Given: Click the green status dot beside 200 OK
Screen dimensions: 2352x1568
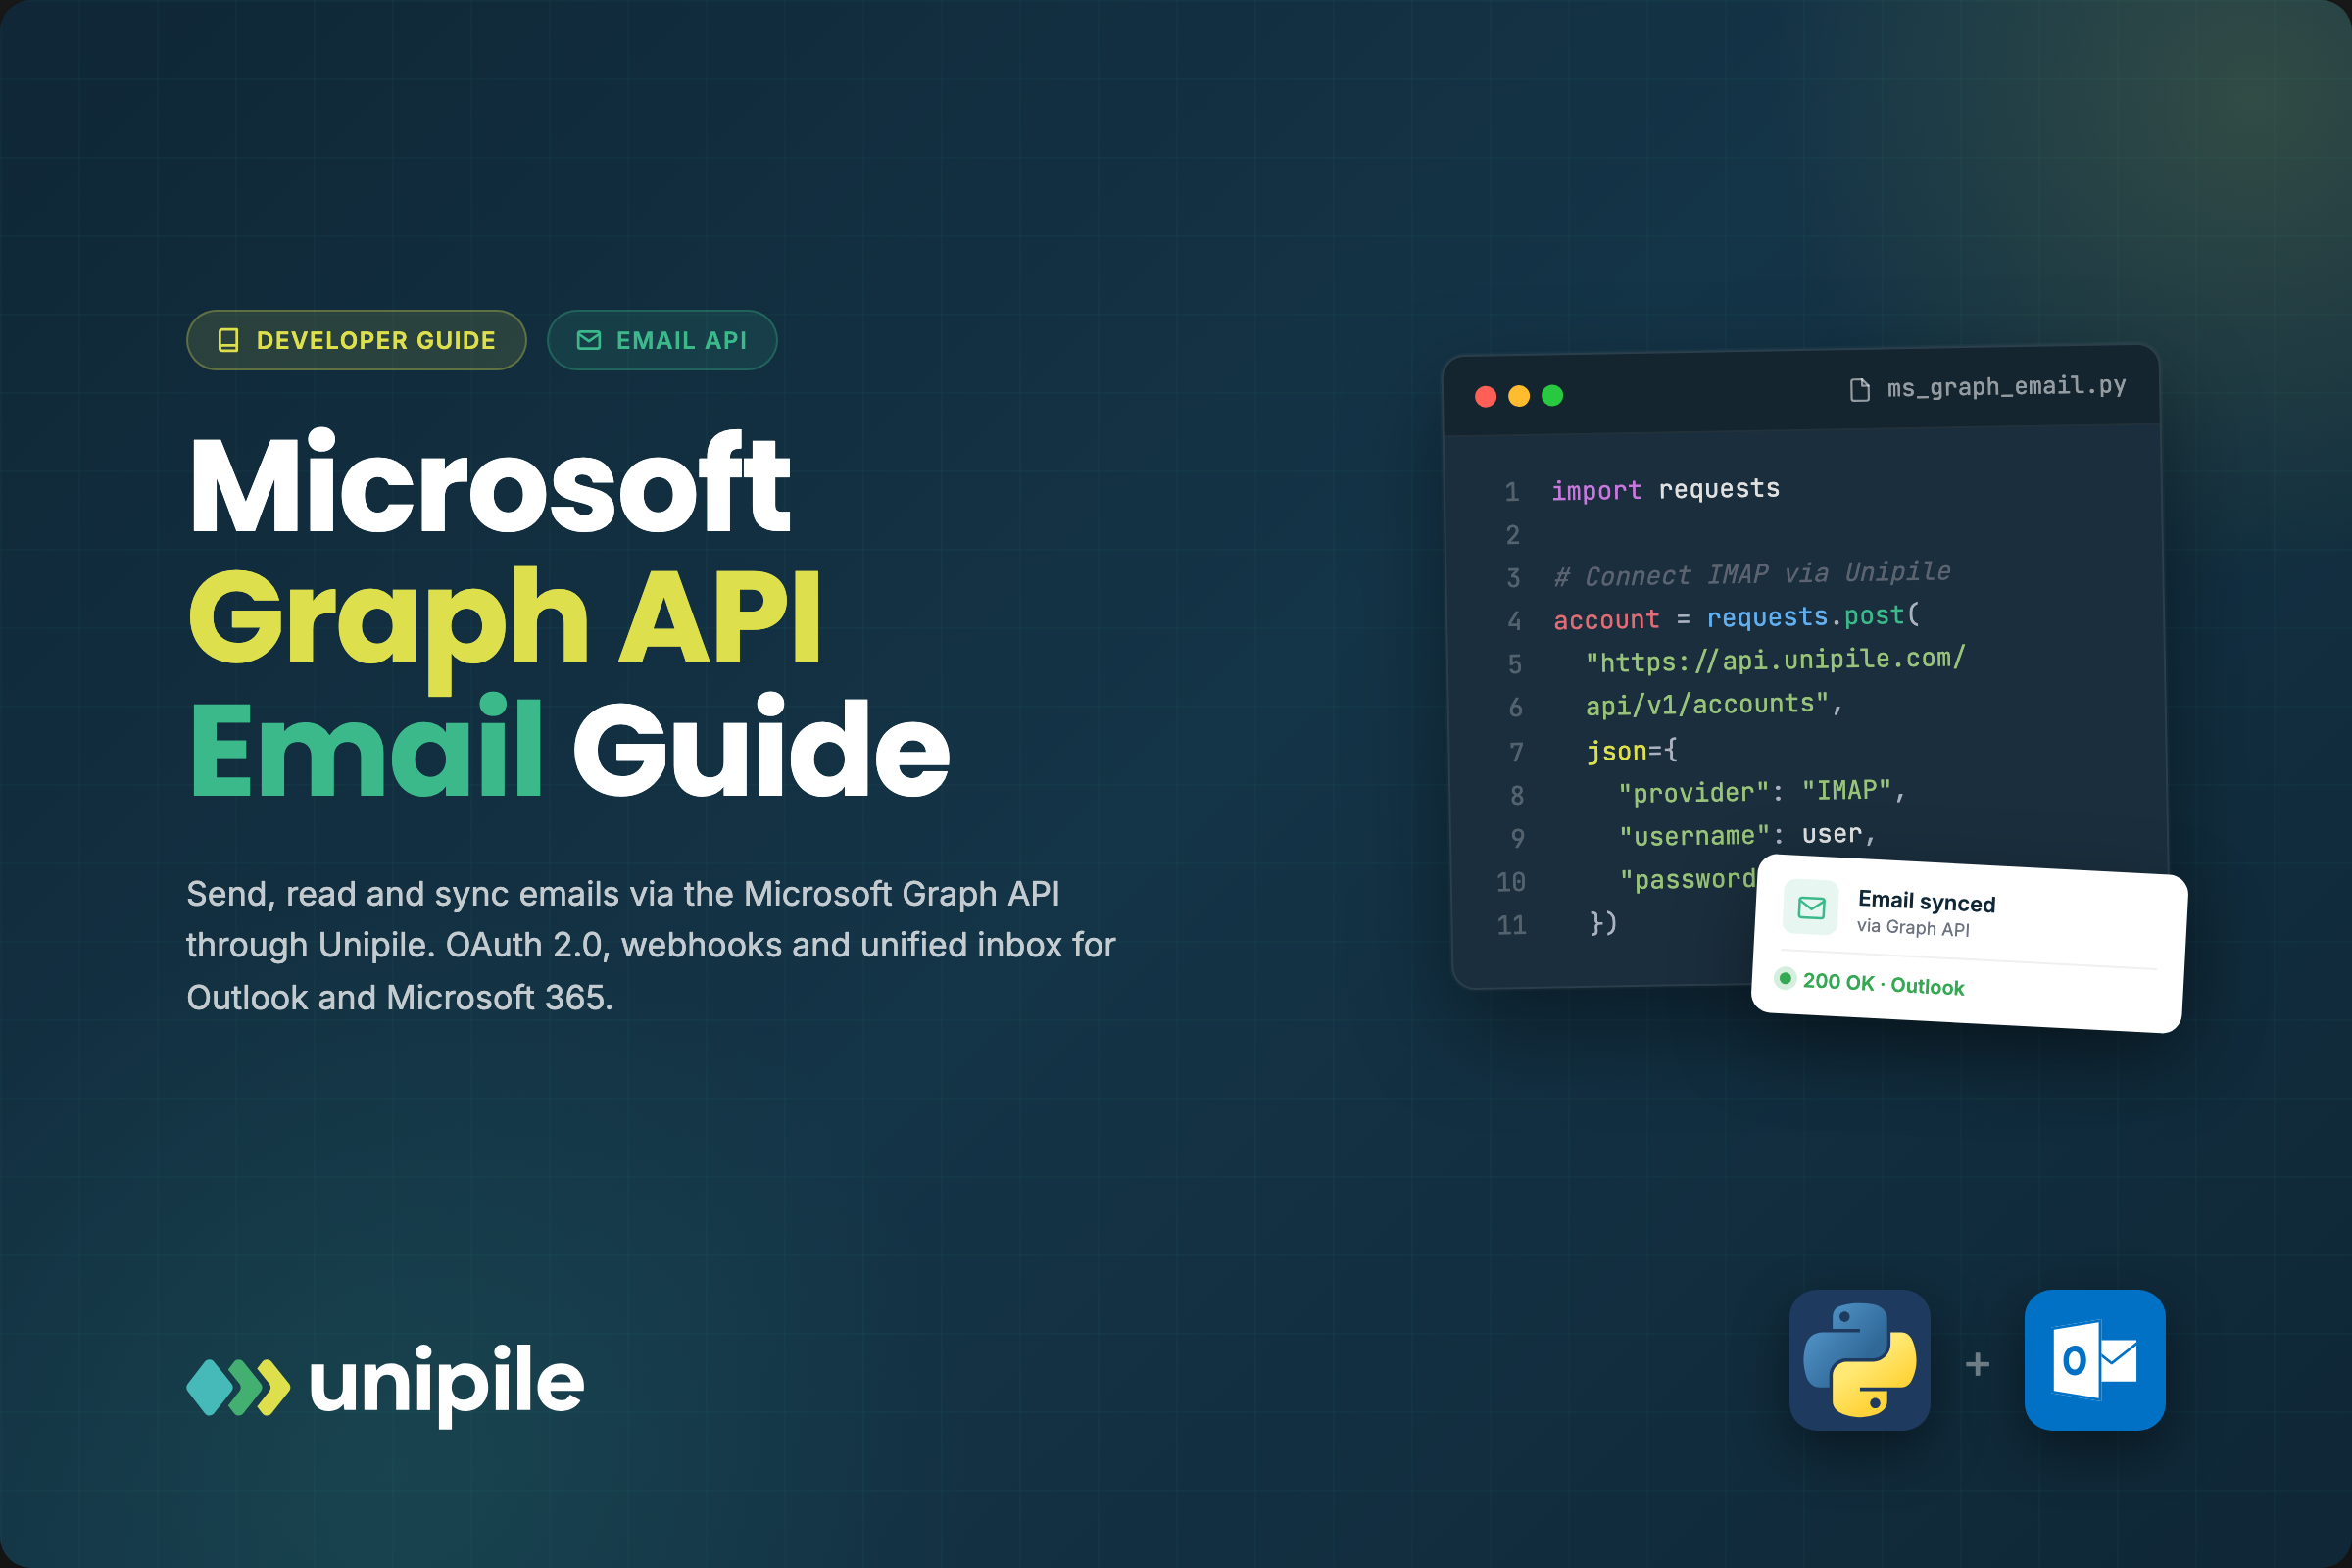Looking at the screenshot, I should (1785, 978).
